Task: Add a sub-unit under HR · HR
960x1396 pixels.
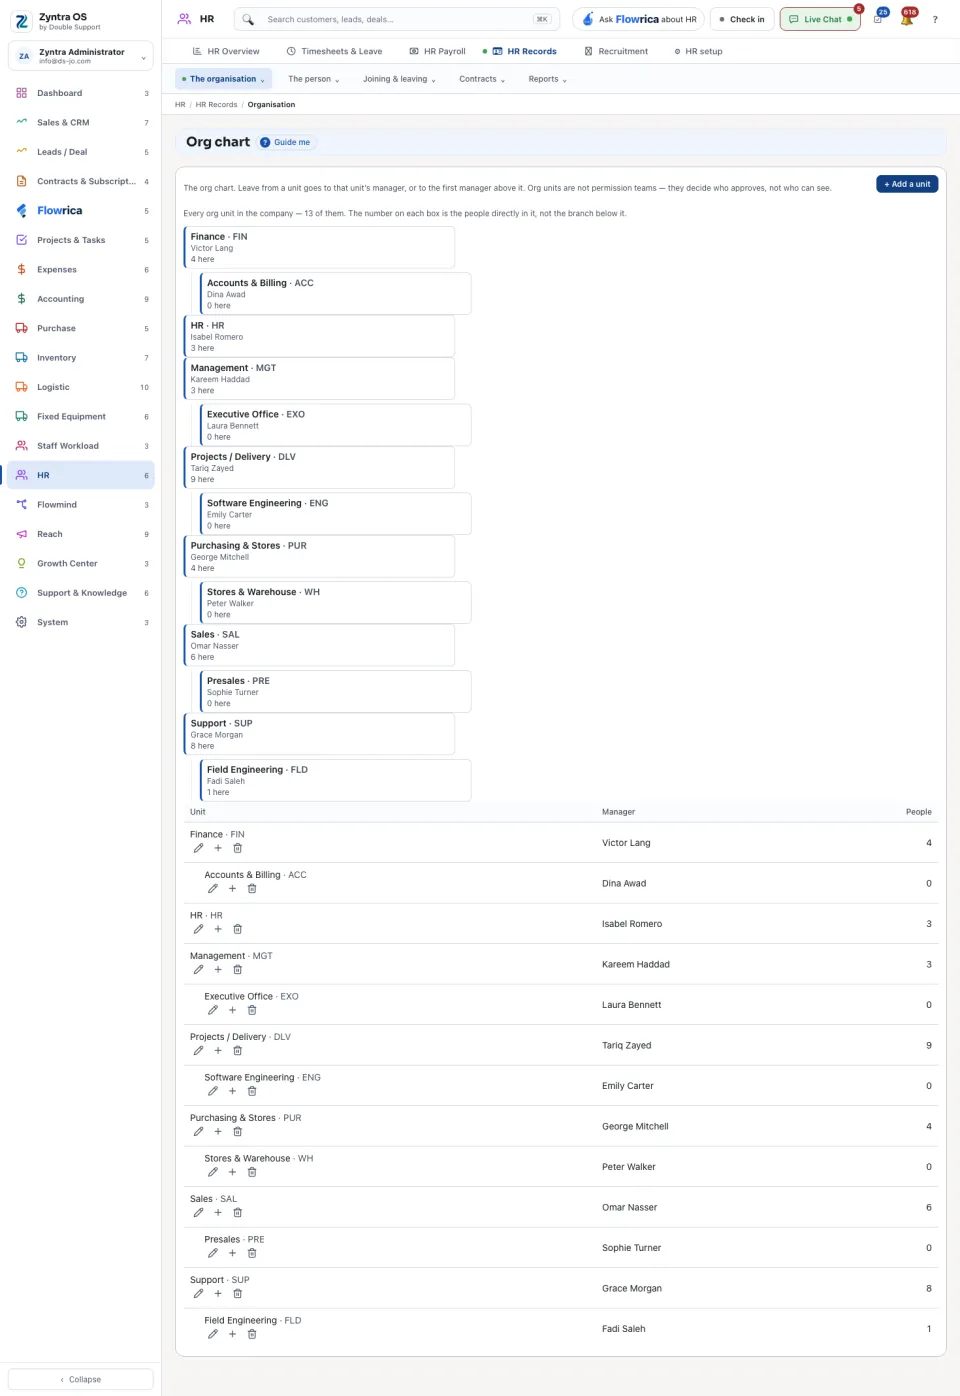Action: tap(218, 929)
